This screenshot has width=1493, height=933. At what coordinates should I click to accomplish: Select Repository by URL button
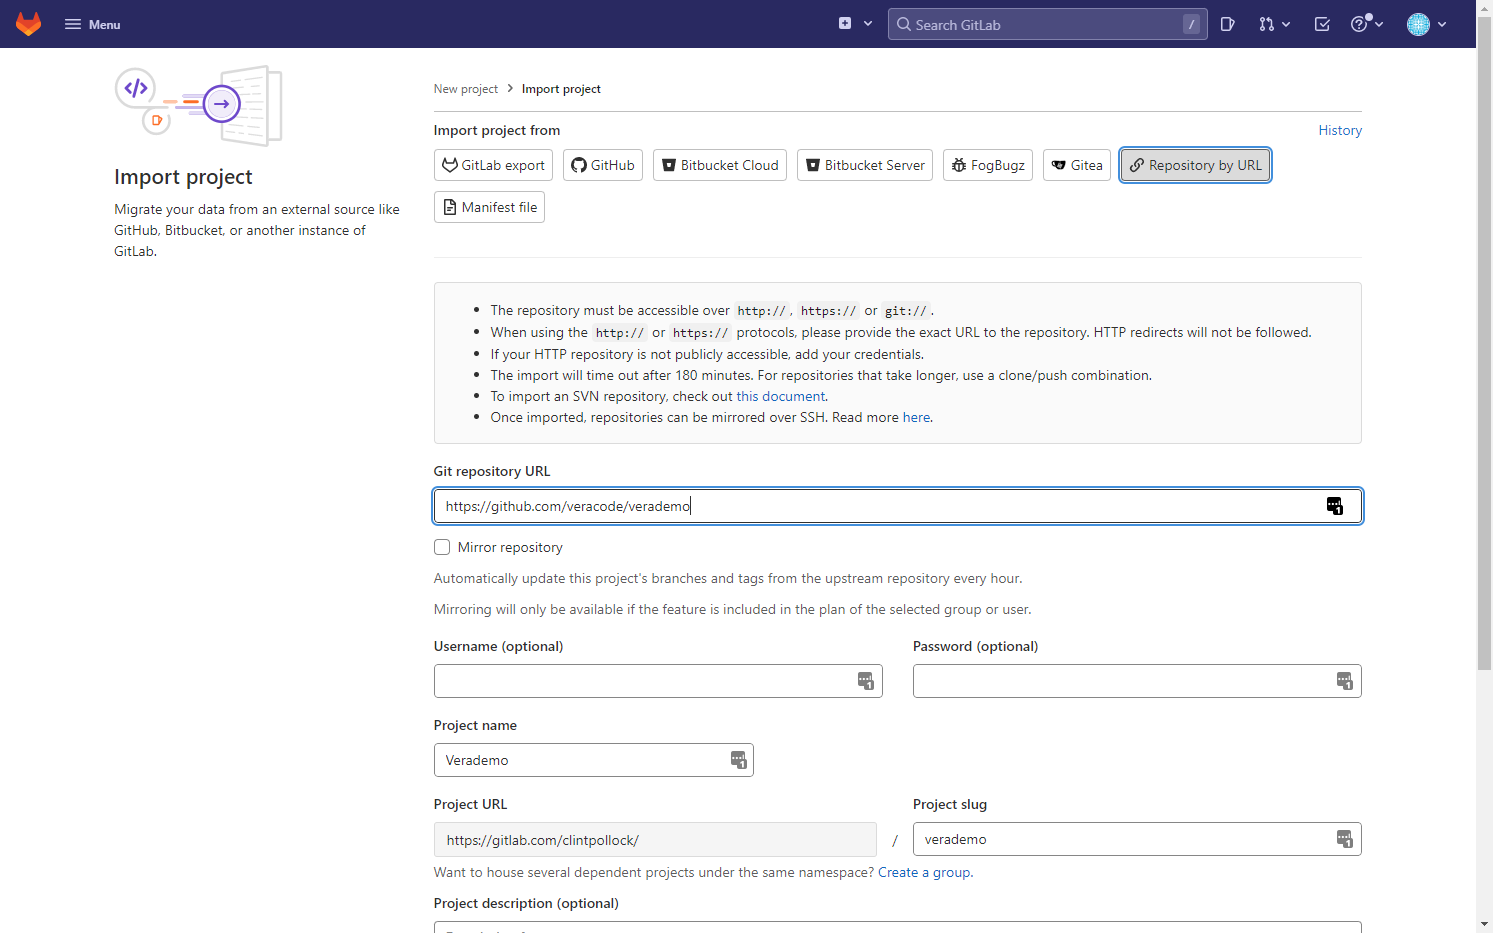pyautogui.click(x=1196, y=165)
